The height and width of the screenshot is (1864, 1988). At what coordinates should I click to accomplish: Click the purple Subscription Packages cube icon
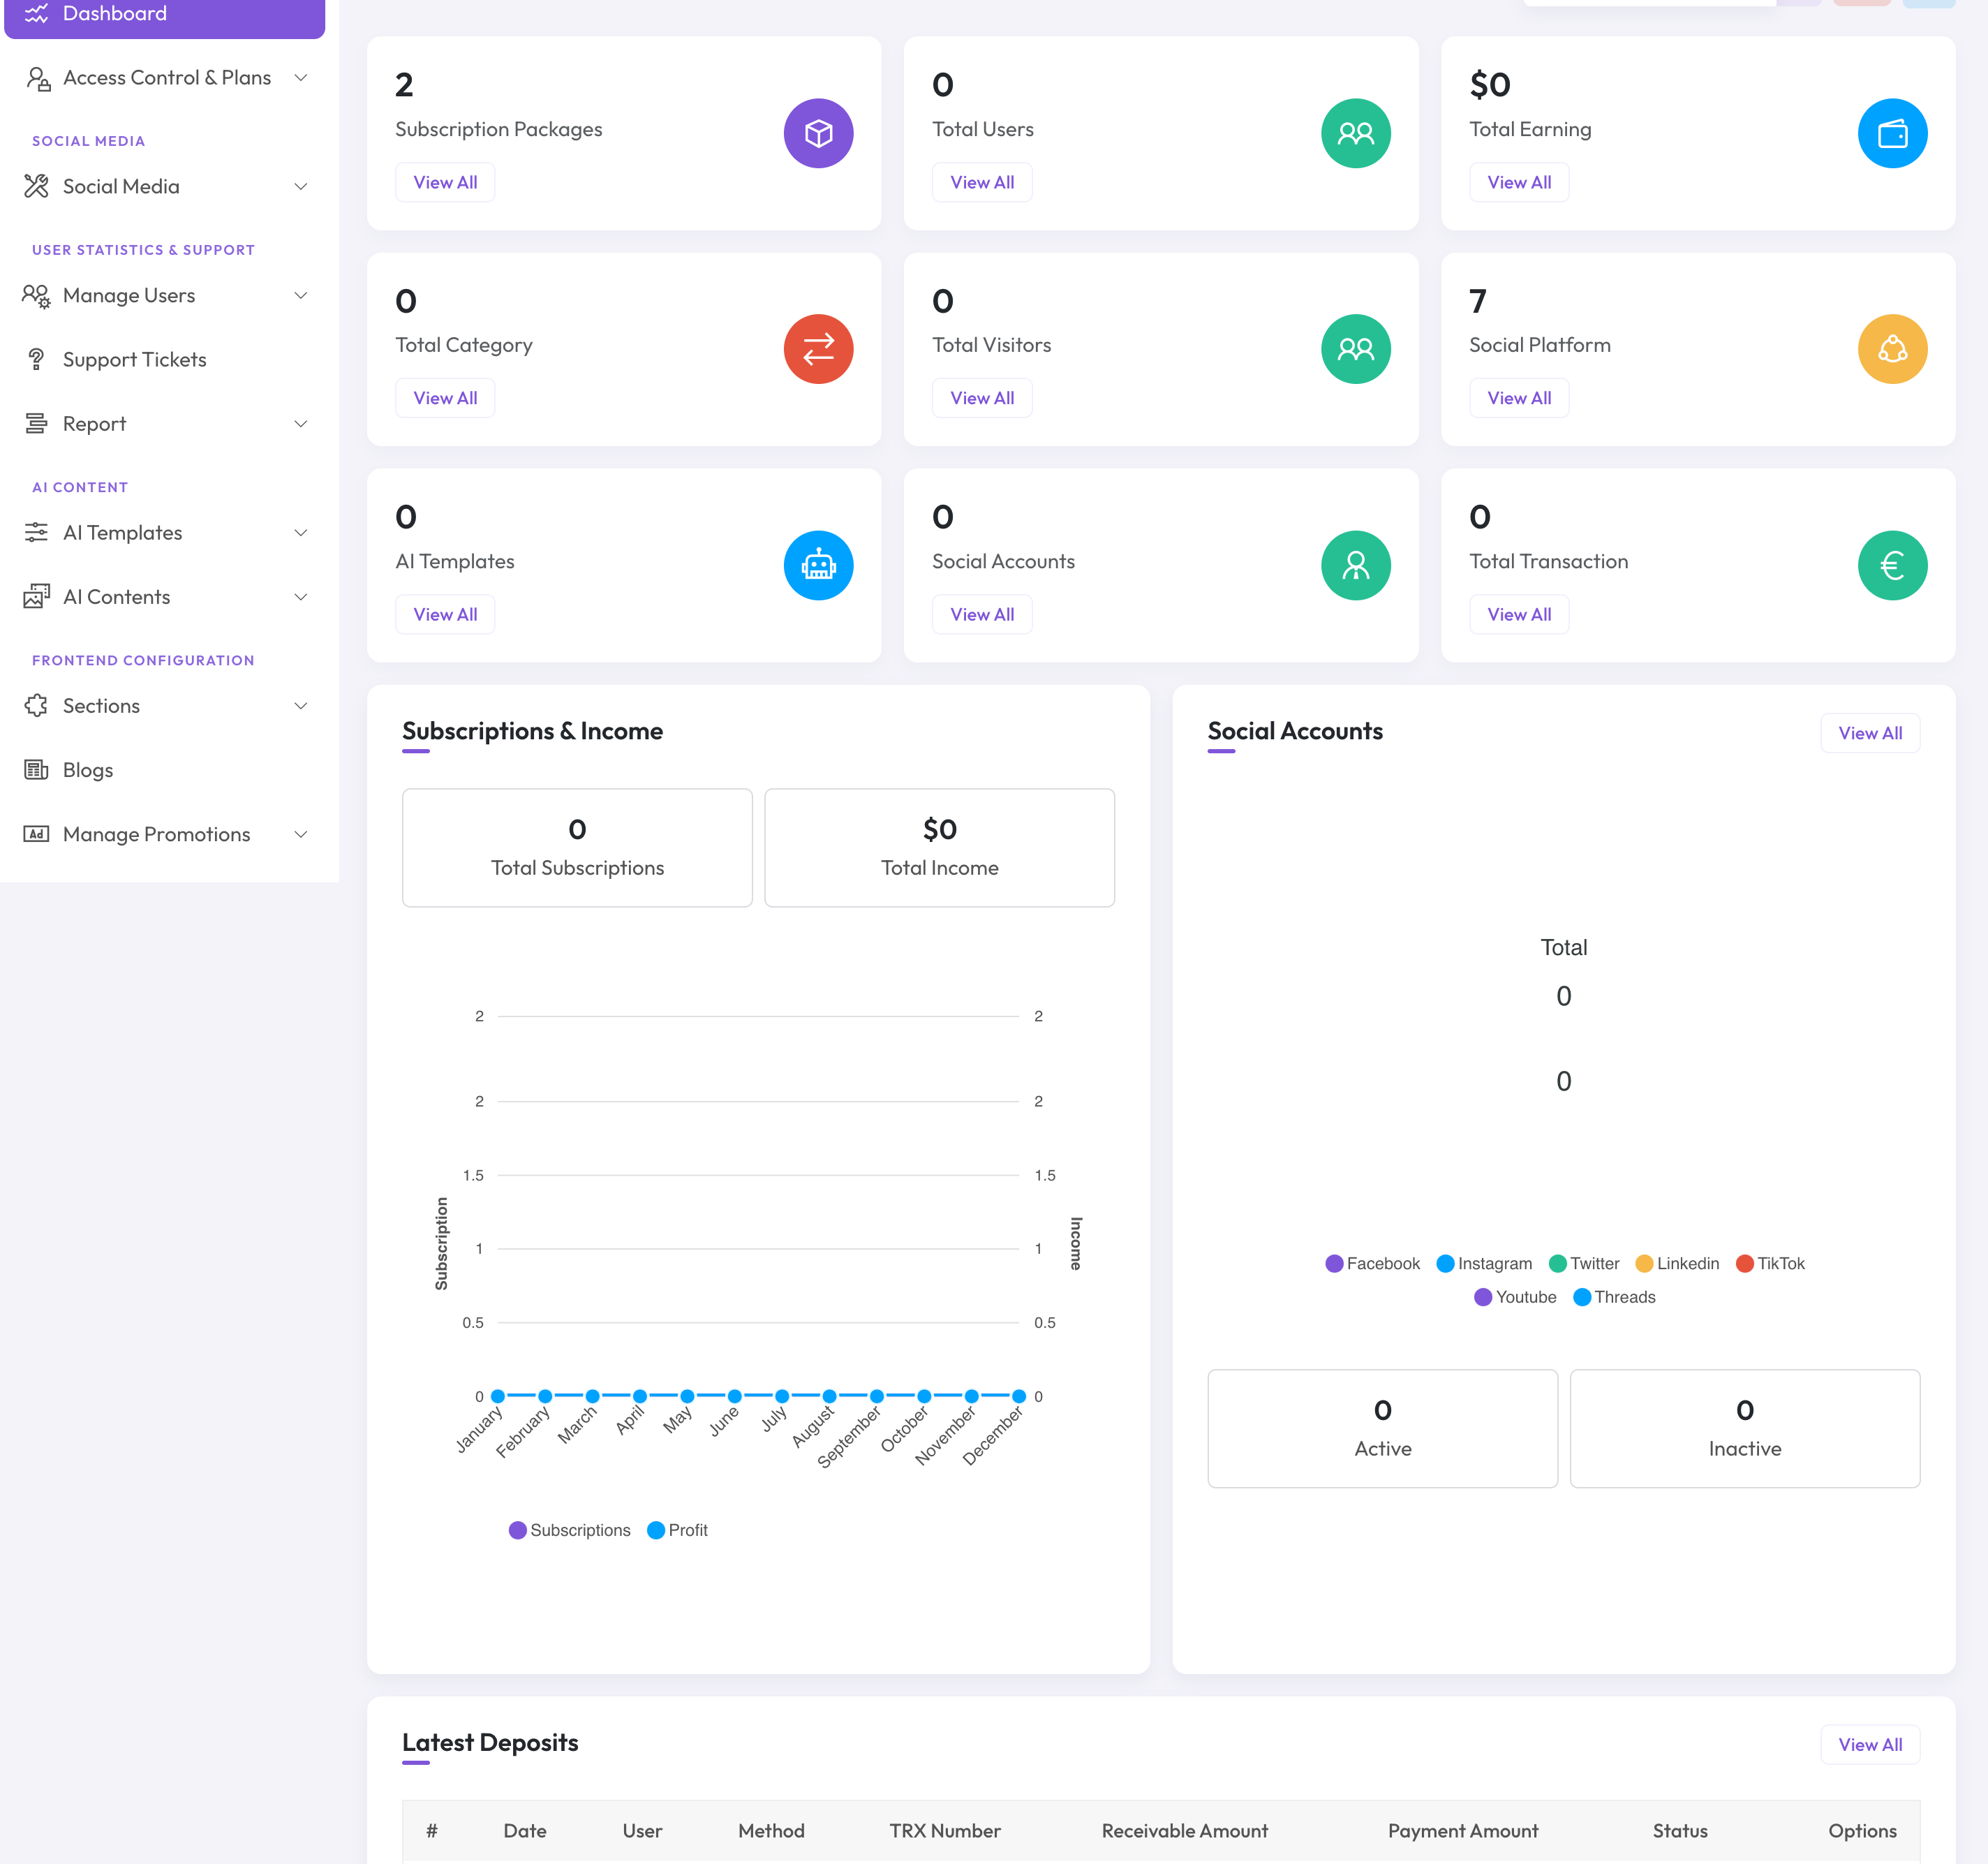pyautogui.click(x=818, y=133)
